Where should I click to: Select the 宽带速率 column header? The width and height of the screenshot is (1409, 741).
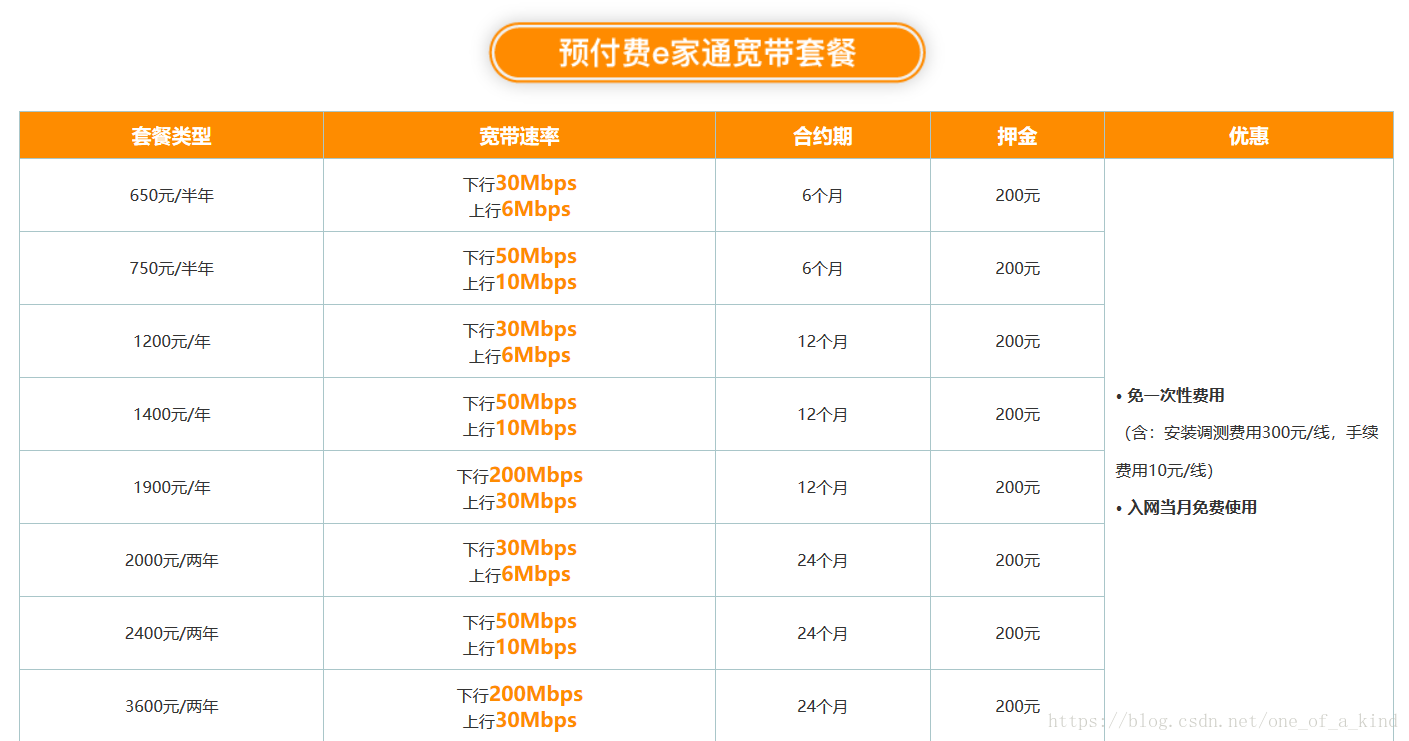(519, 135)
